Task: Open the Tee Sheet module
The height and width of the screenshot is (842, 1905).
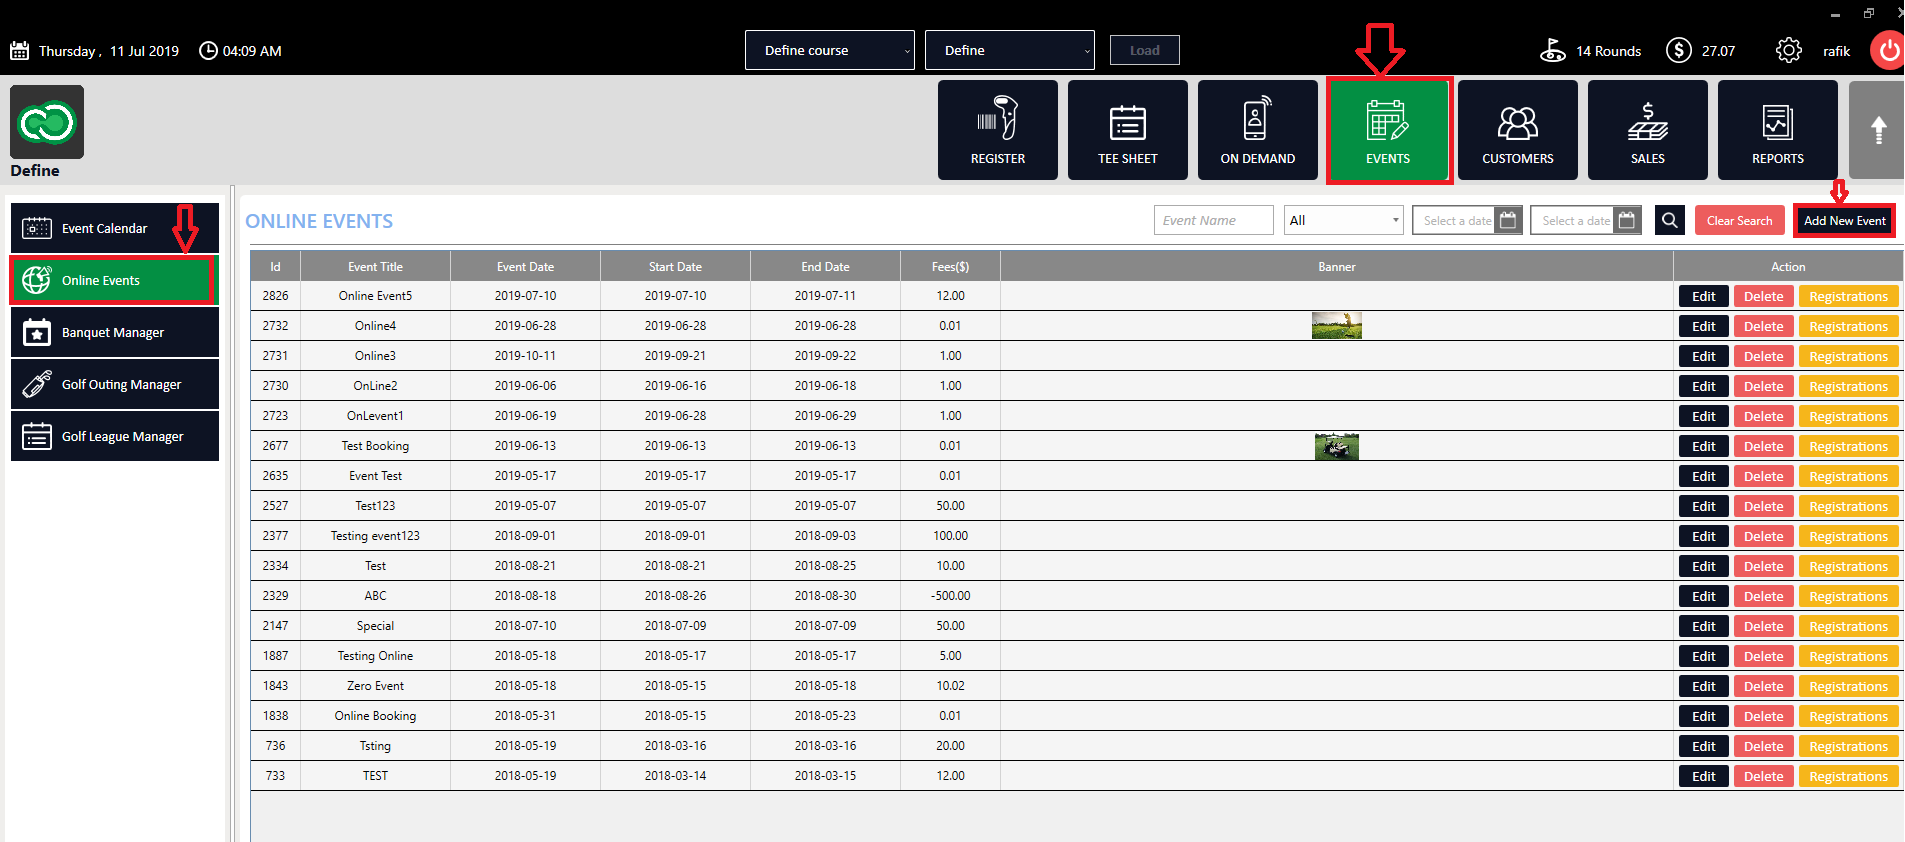Action: 1127,130
